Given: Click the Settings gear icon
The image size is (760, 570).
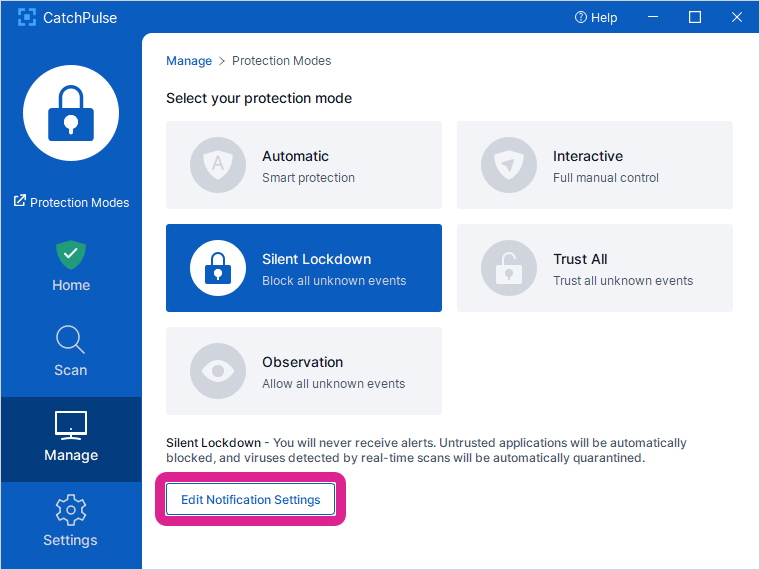Looking at the screenshot, I should coord(71,510).
